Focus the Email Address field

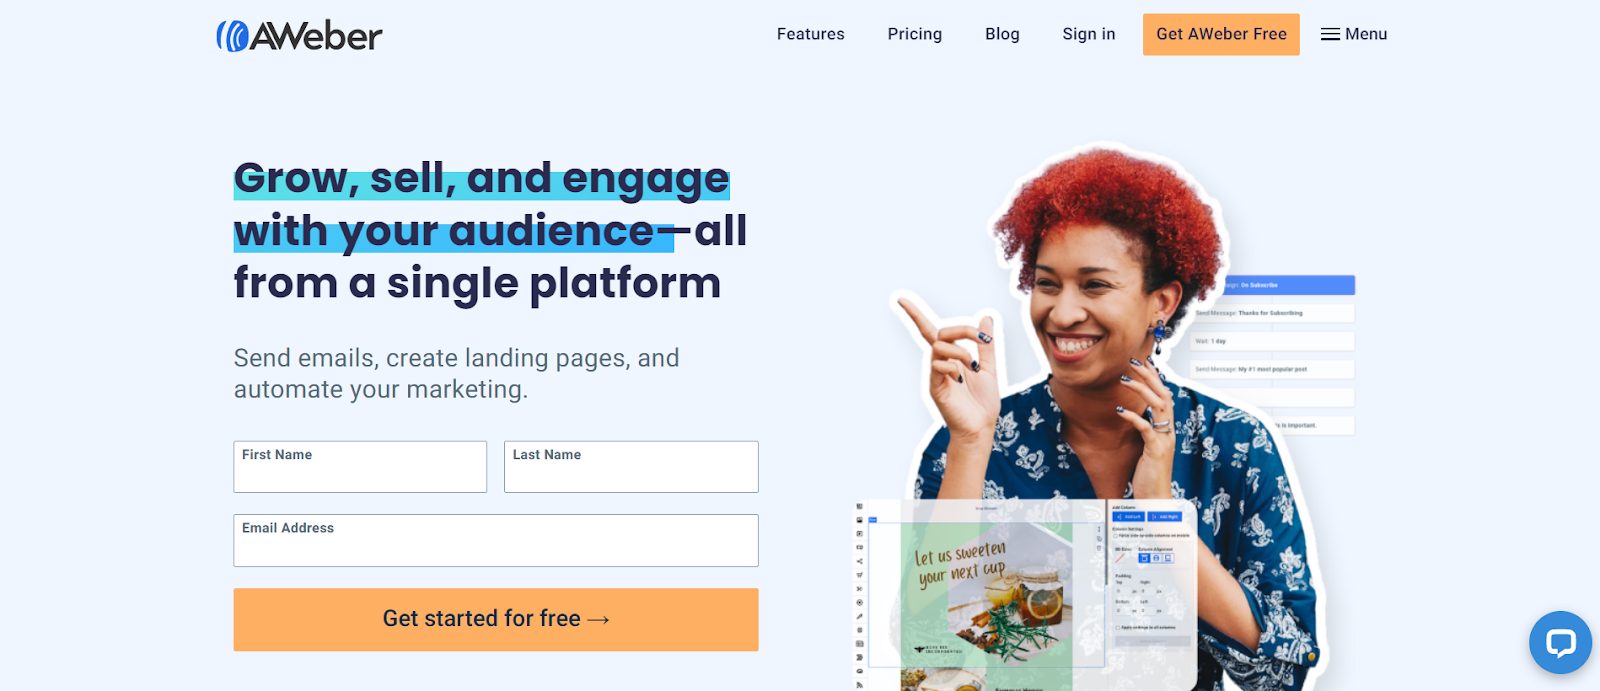tap(496, 540)
